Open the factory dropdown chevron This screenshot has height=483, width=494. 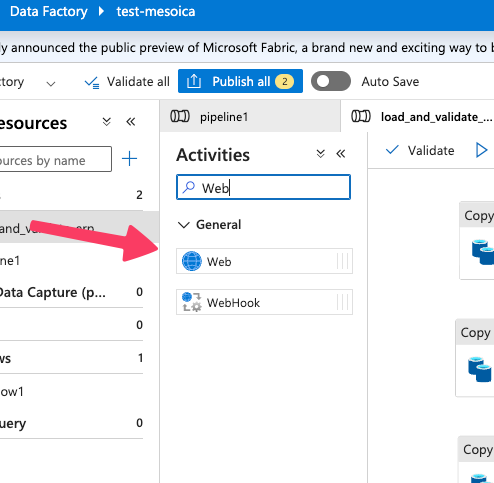click(51, 83)
